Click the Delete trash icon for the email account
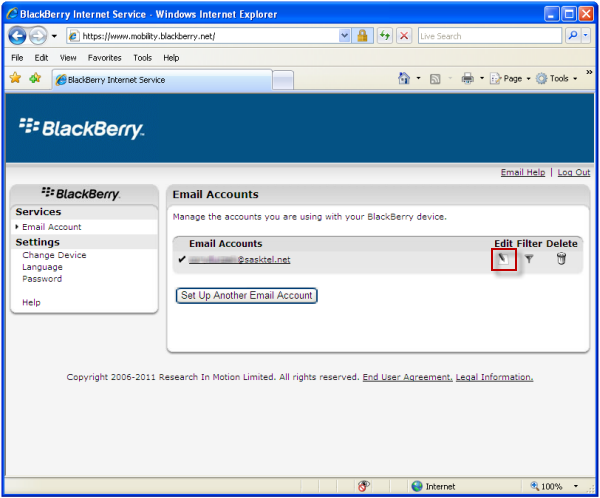The height and width of the screenshot is (498, 600). tap(561, 259)
